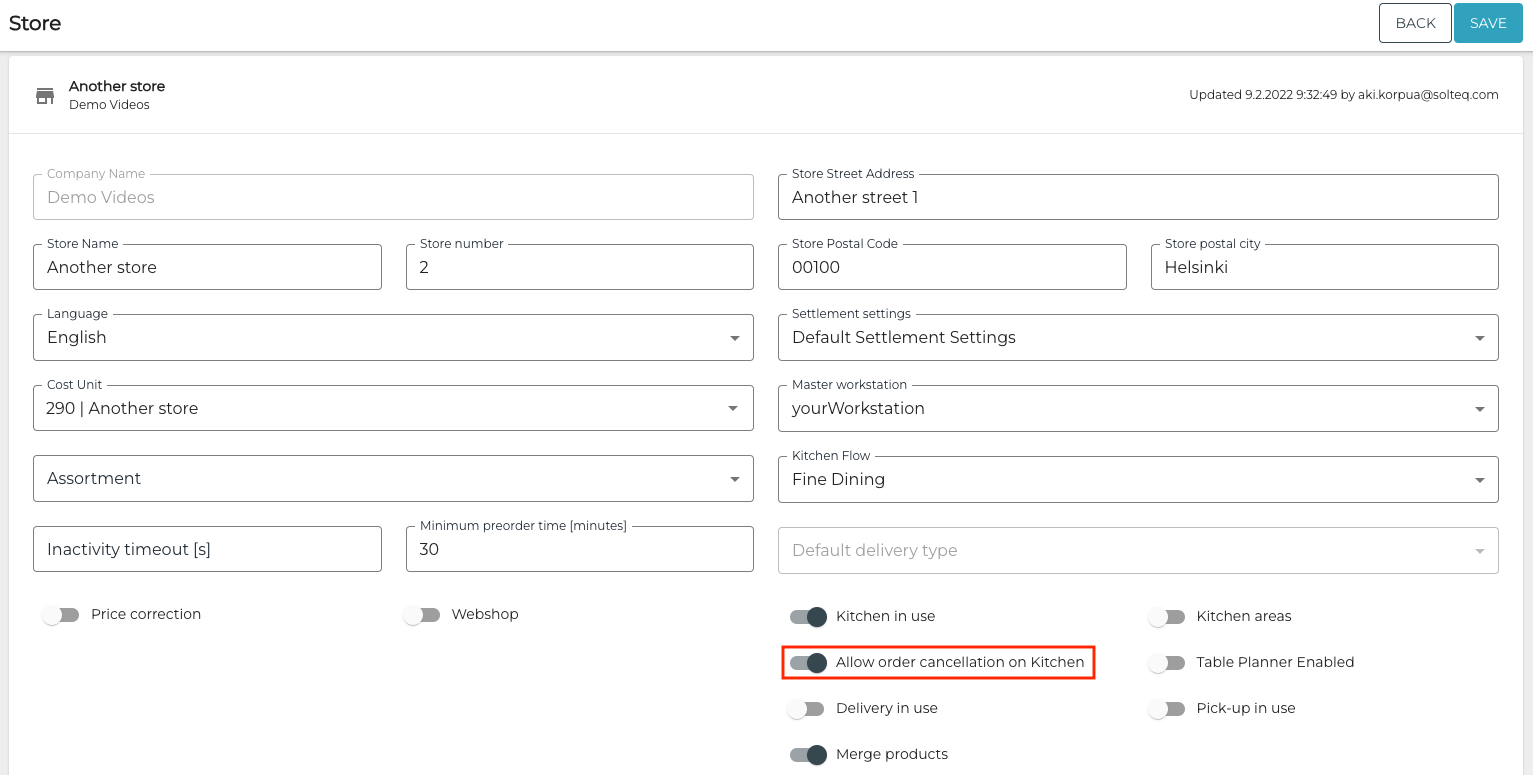This screenshot has height=775, width=1533.
Task: Expand the Settlement settings dropdown
Action: pos(1137,338)
